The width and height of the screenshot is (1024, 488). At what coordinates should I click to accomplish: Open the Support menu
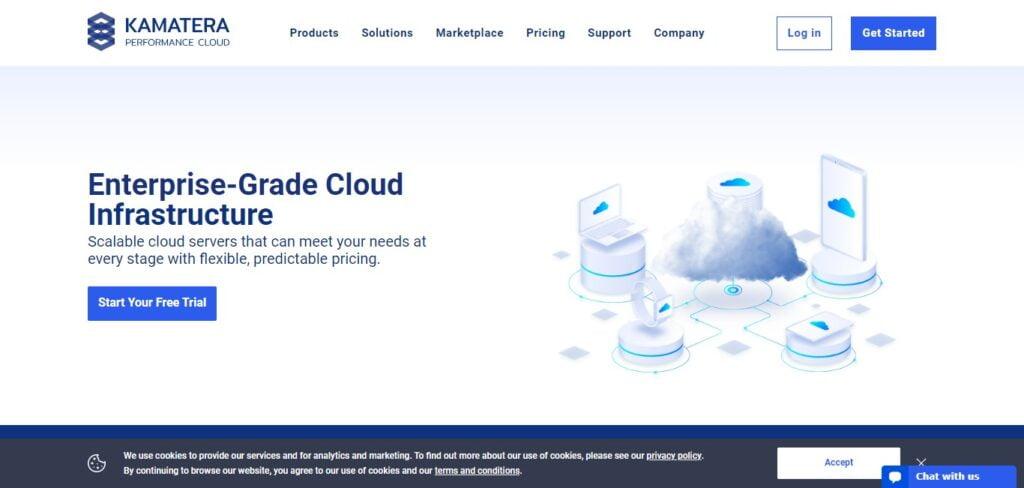click(x=609, y=33)
